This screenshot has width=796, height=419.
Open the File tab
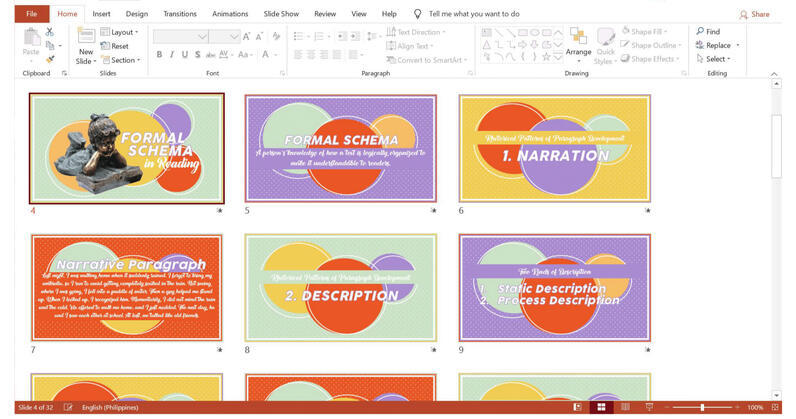click(31, 14)
